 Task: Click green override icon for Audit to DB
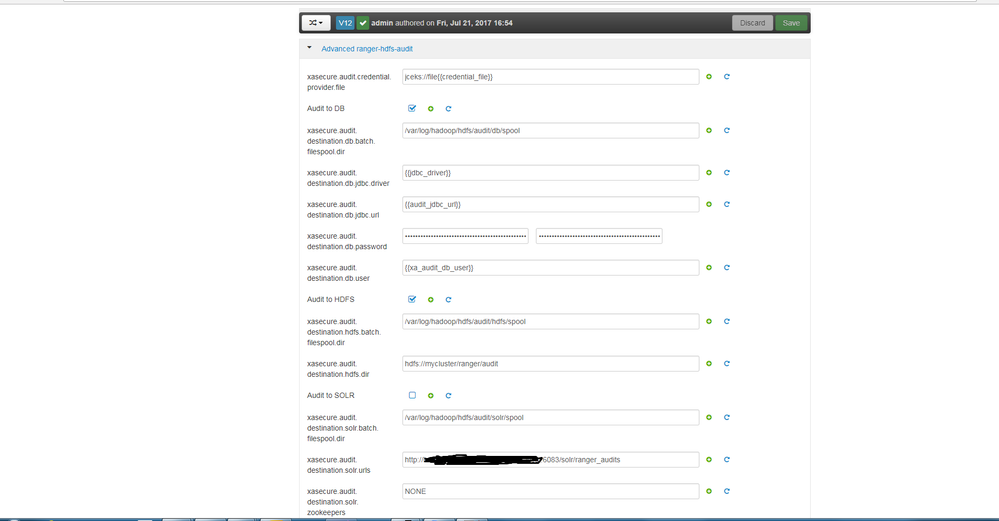431,109
